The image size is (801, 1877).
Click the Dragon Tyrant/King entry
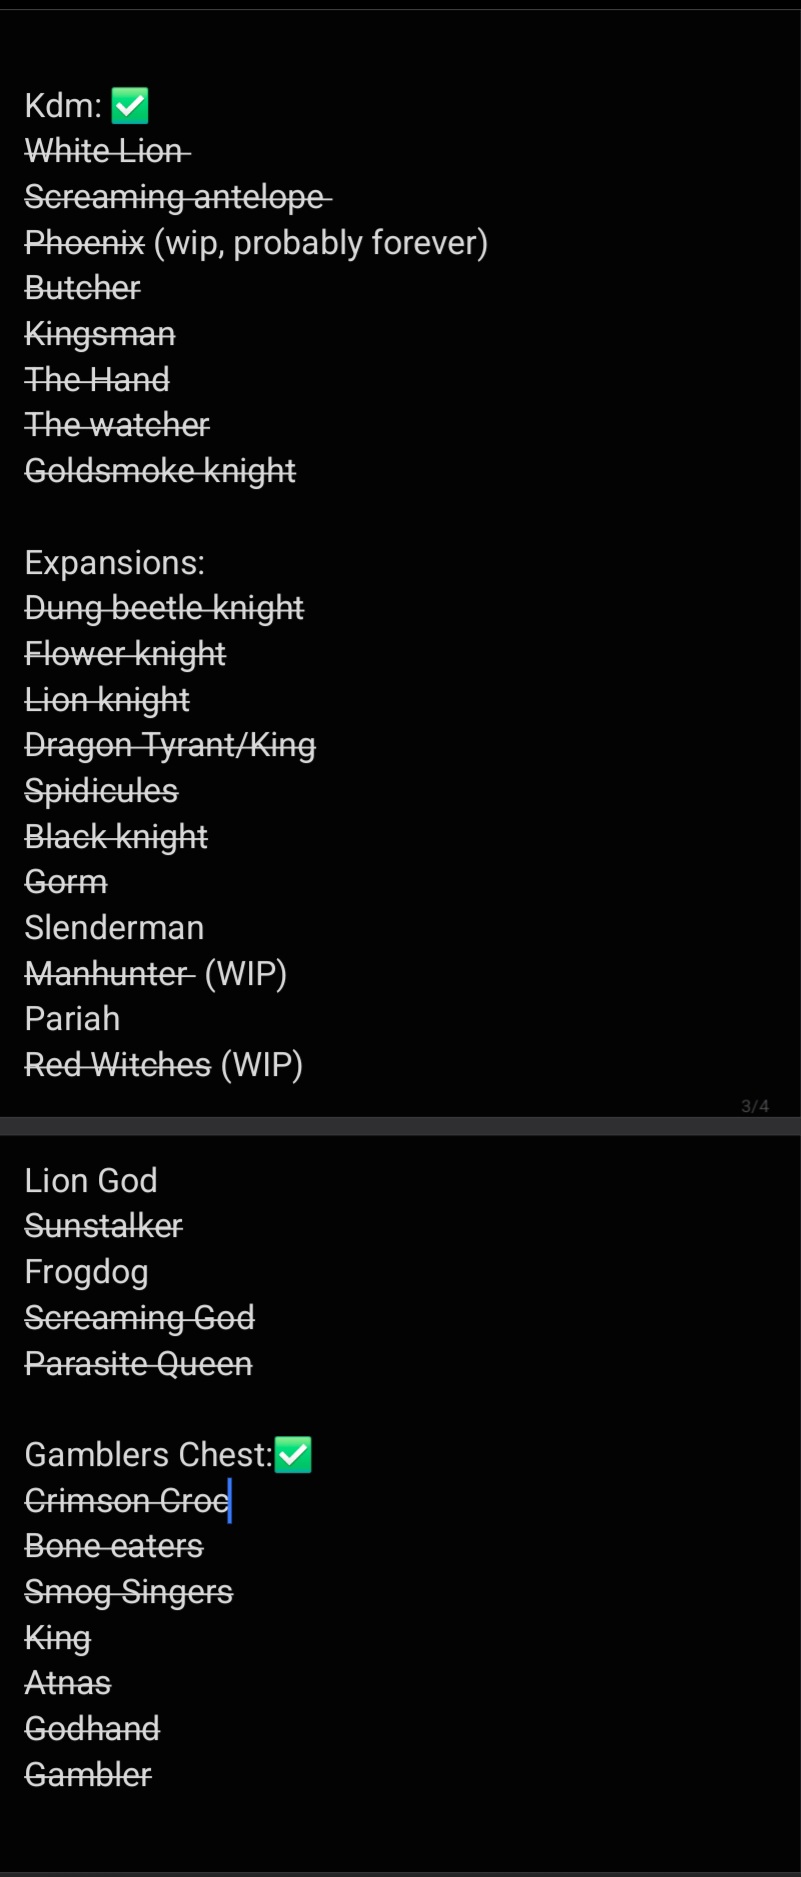(170, 745)
